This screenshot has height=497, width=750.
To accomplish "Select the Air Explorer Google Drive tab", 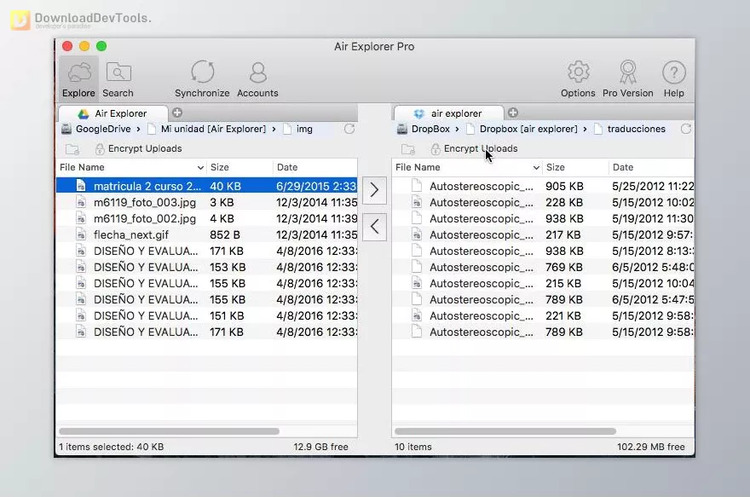I will coord(113,113).
